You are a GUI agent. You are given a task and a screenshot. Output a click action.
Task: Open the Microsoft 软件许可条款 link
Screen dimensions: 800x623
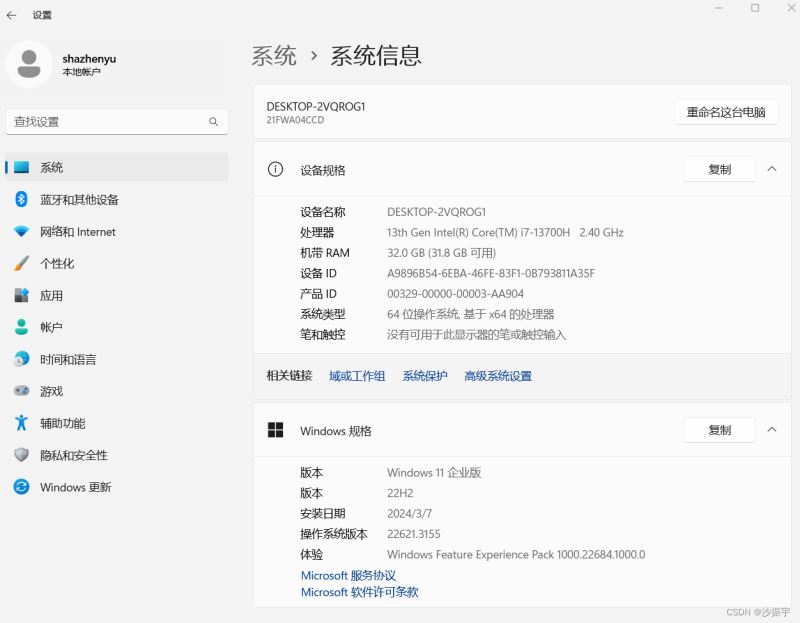pos(360,592)
